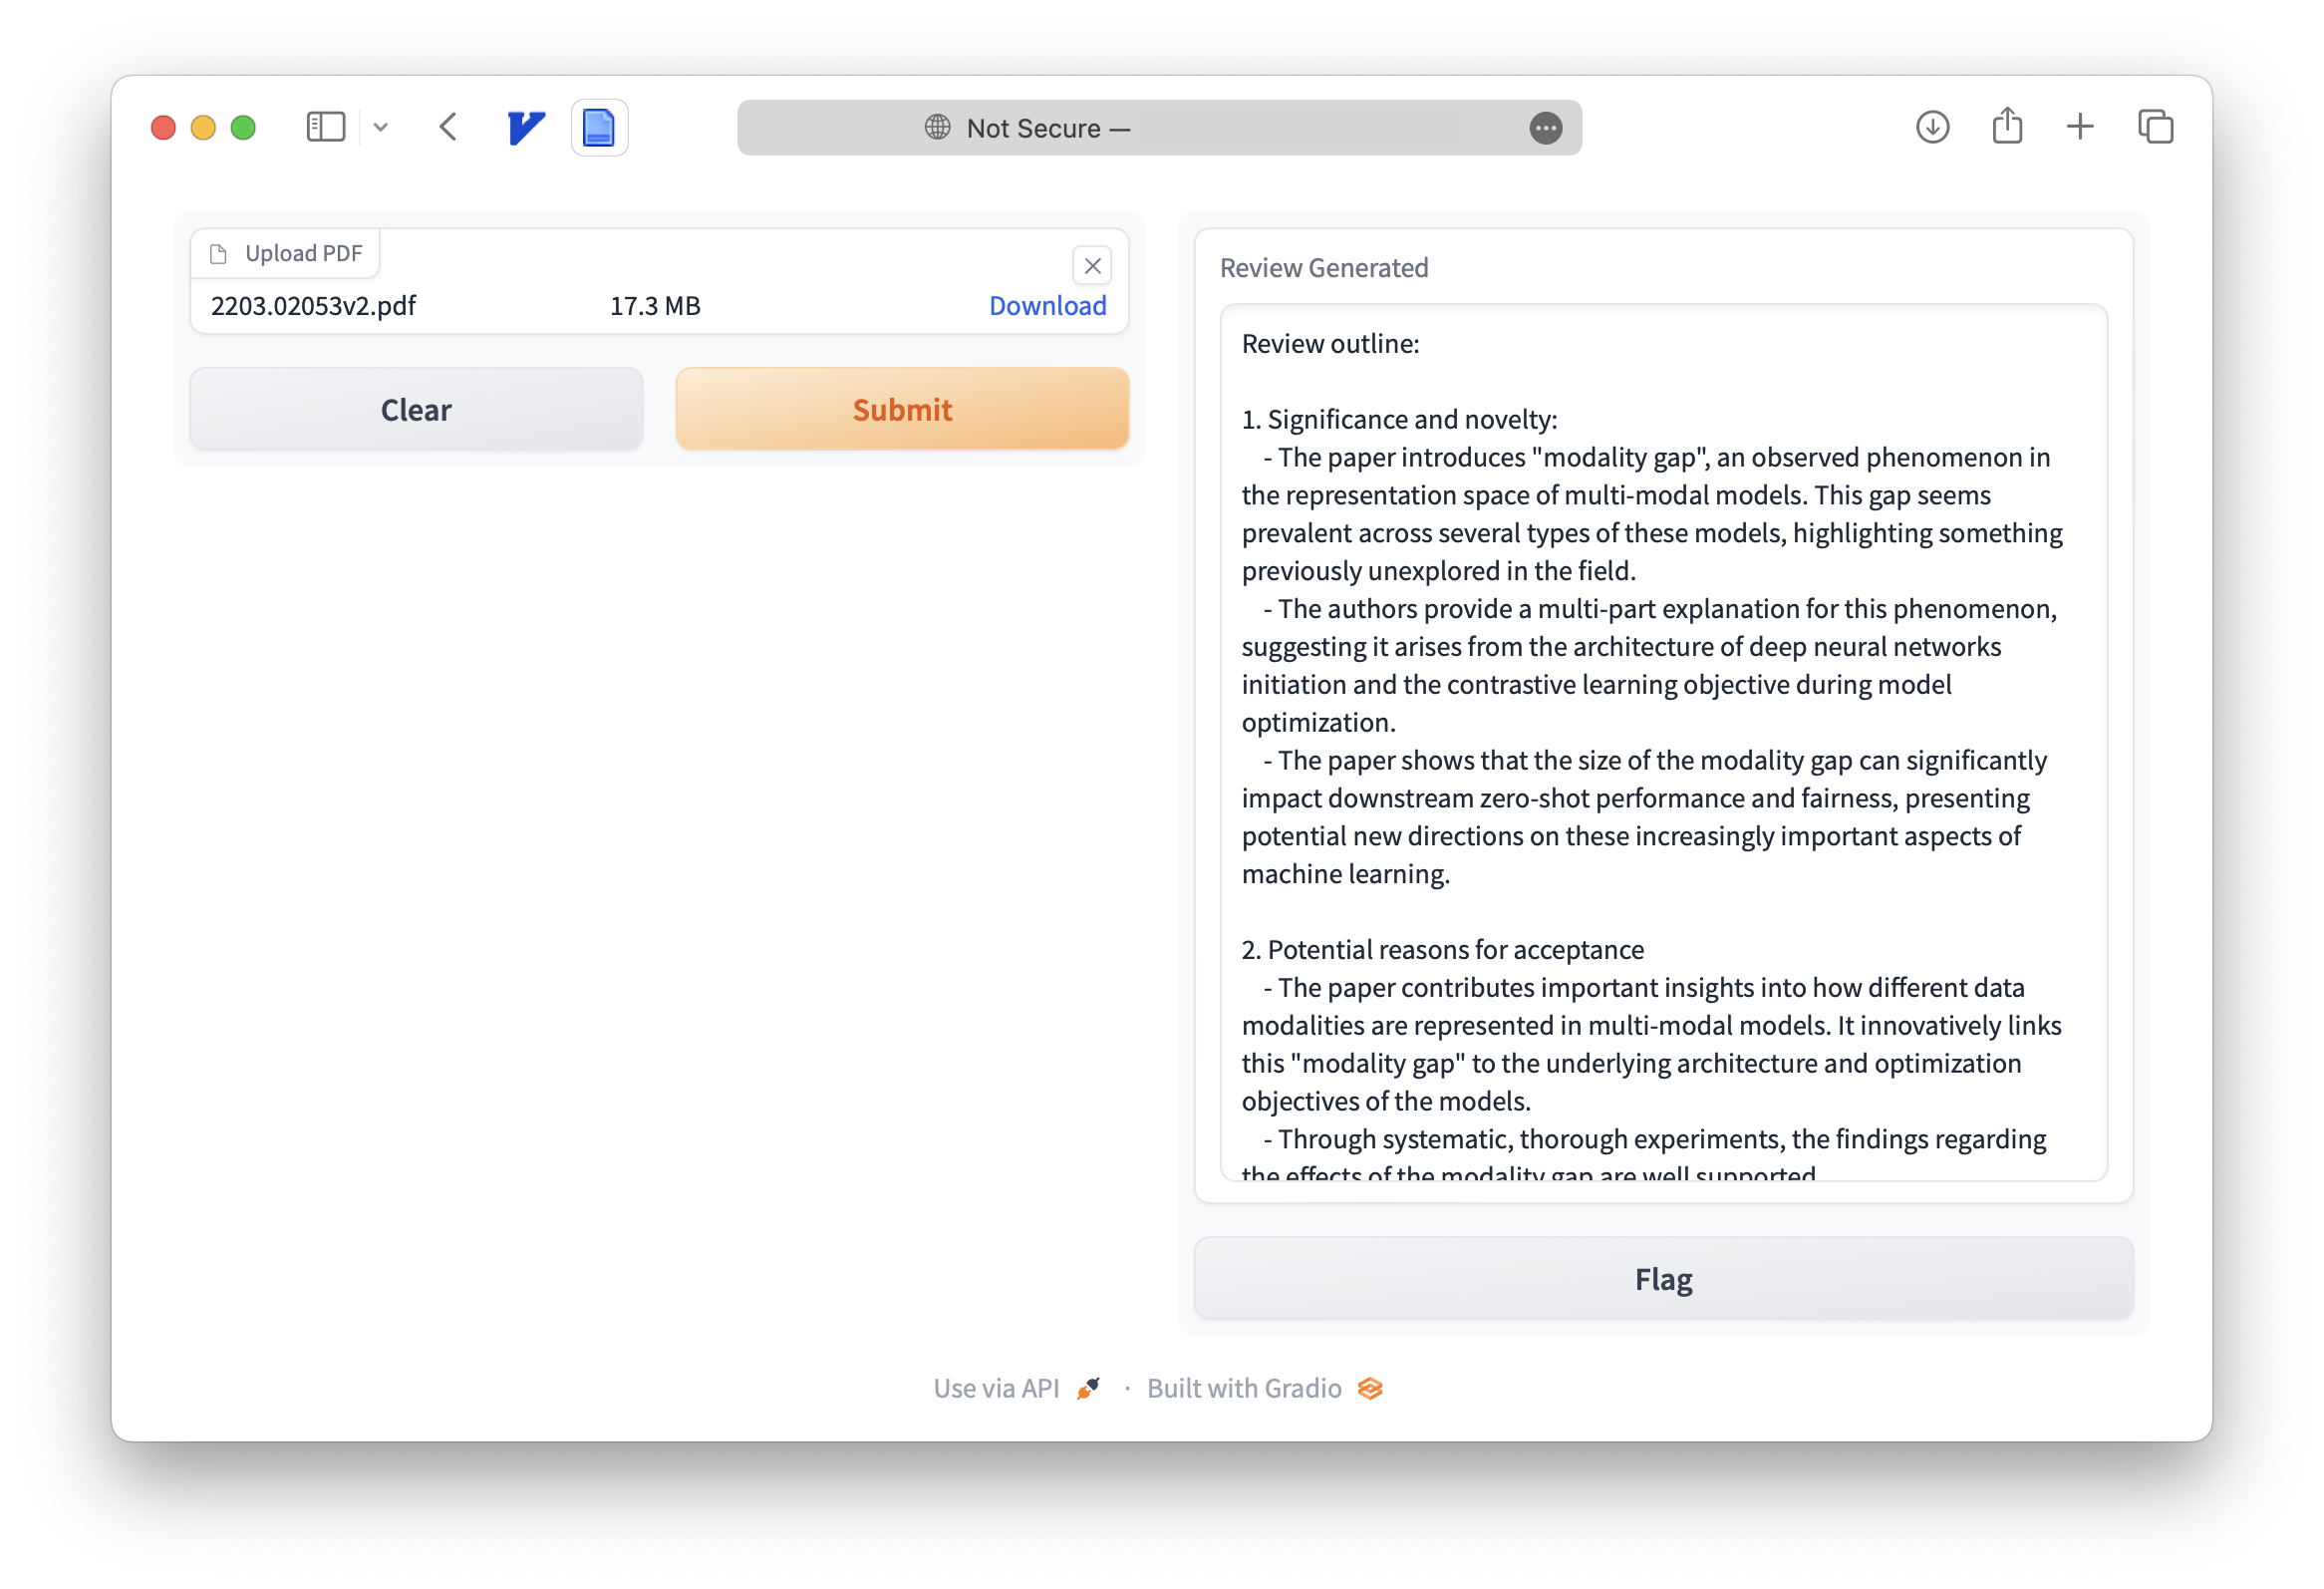Screen dimensions: 2324x1589
Task: Click the close X on uploaded file
Action: tap(1091, 265)
